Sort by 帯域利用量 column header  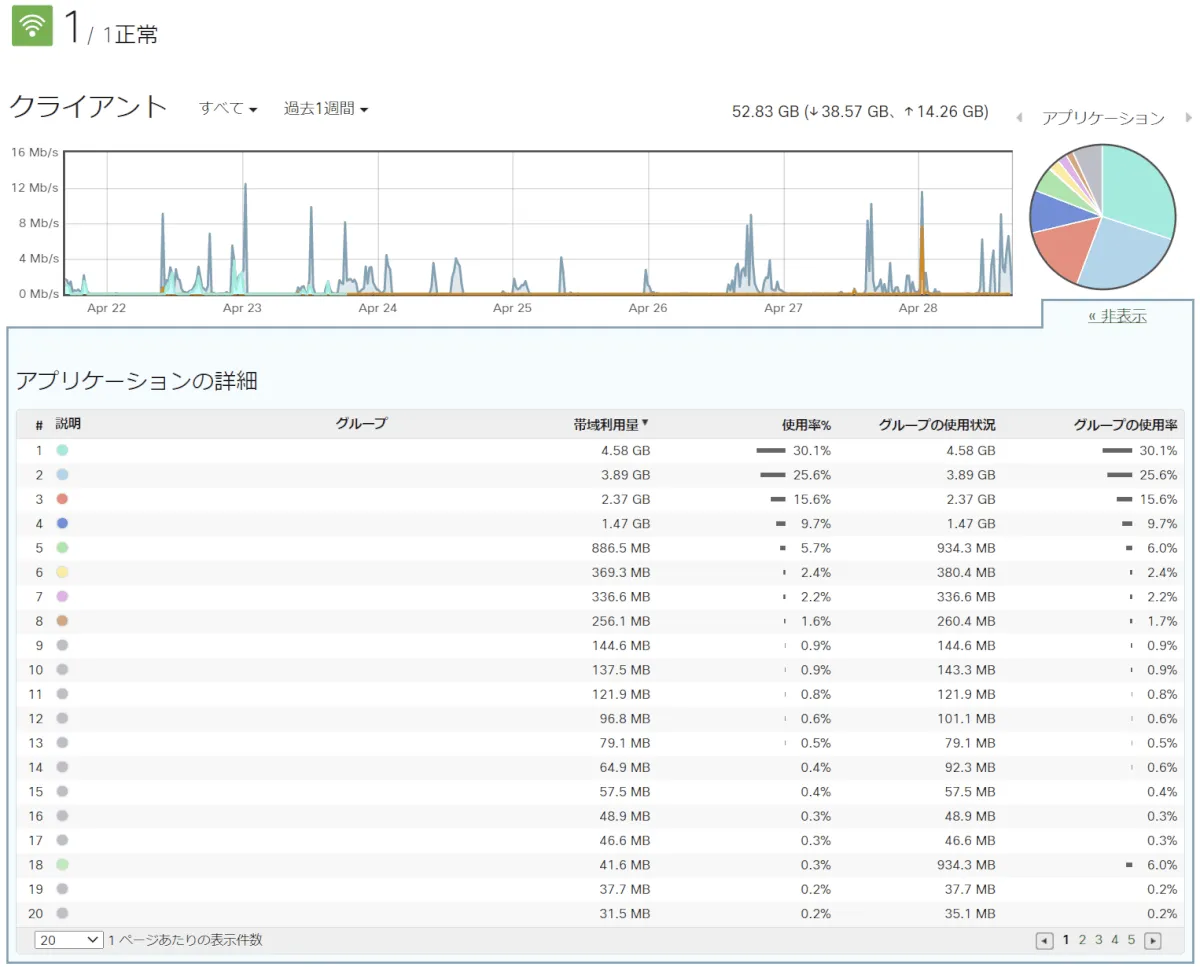(610, 424)
